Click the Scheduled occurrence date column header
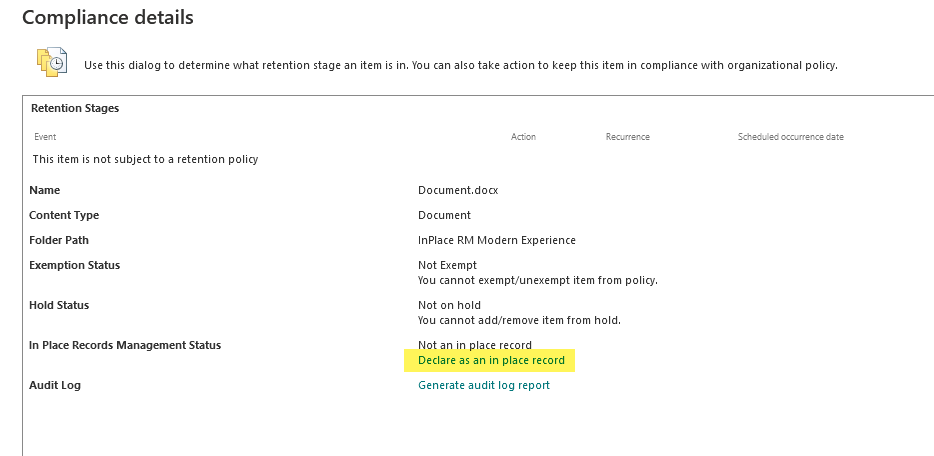The width and height of the screenshot is (934, 456). (x=790, y=137)
